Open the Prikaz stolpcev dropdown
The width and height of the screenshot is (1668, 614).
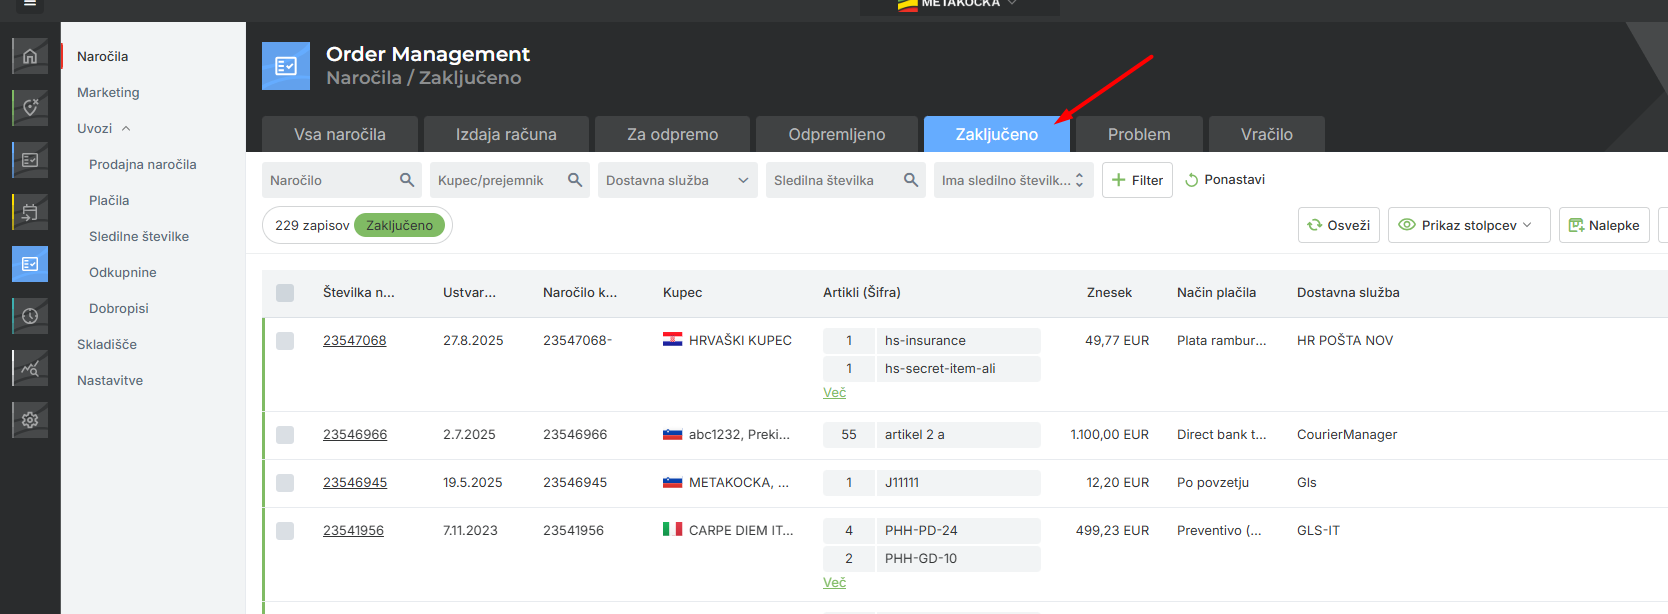(1469, 225)
